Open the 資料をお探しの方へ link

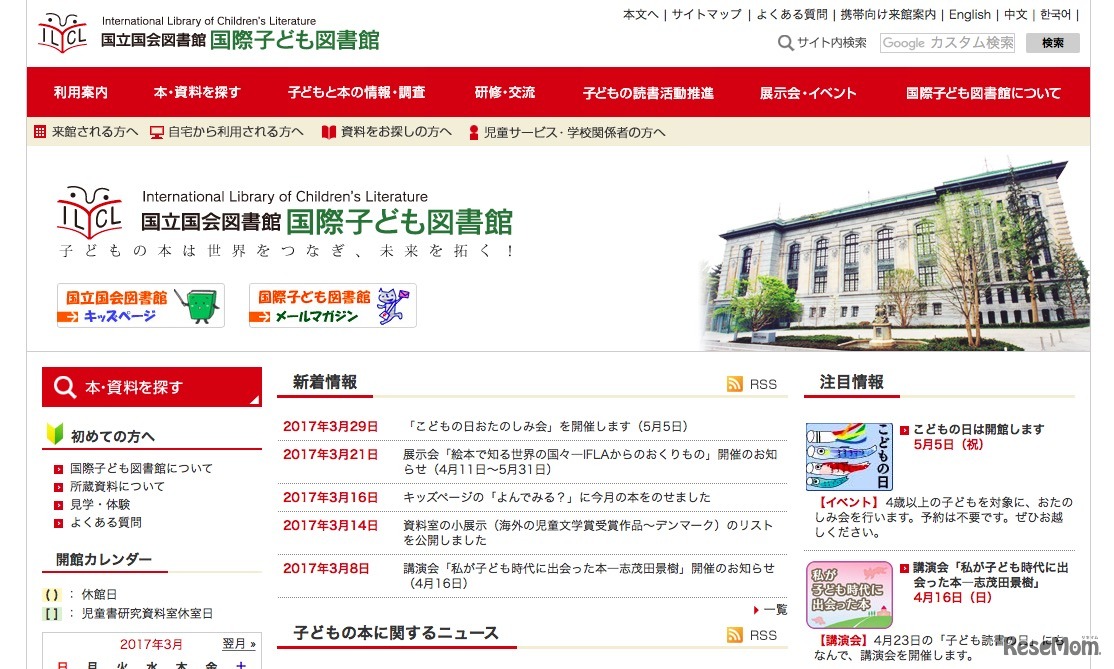click(x=396, y=131)
